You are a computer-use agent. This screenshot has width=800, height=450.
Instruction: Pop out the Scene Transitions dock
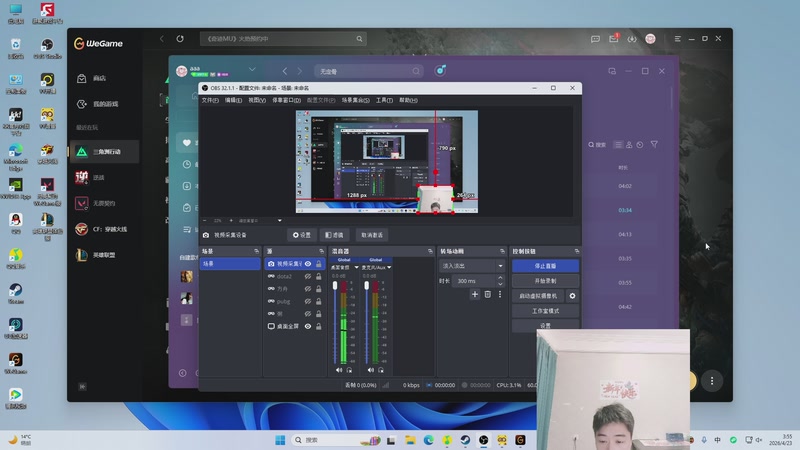pyautogui.click(x=502, y=251)
